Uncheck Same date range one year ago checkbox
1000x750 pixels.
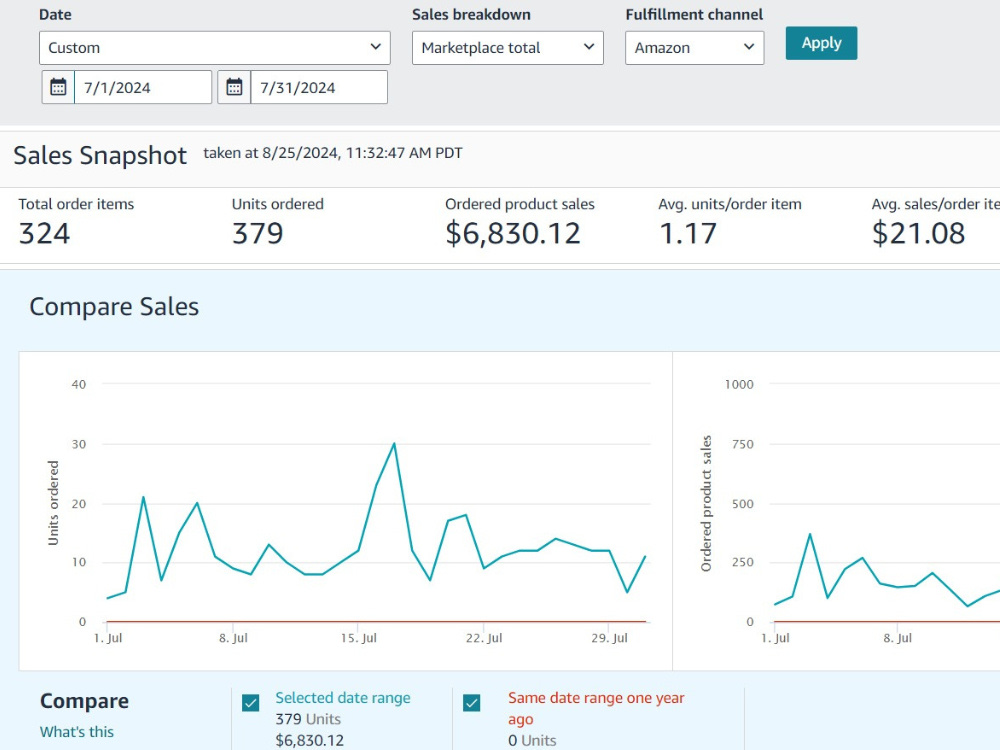472,703
